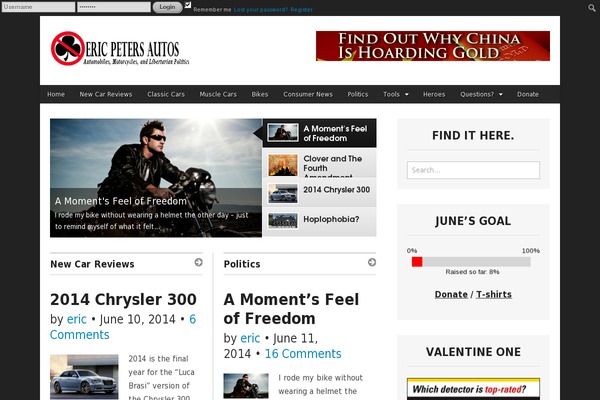Click the Register link
This screenshot has height=400, width=600.
pyautogui.click(x=301, y=10)
